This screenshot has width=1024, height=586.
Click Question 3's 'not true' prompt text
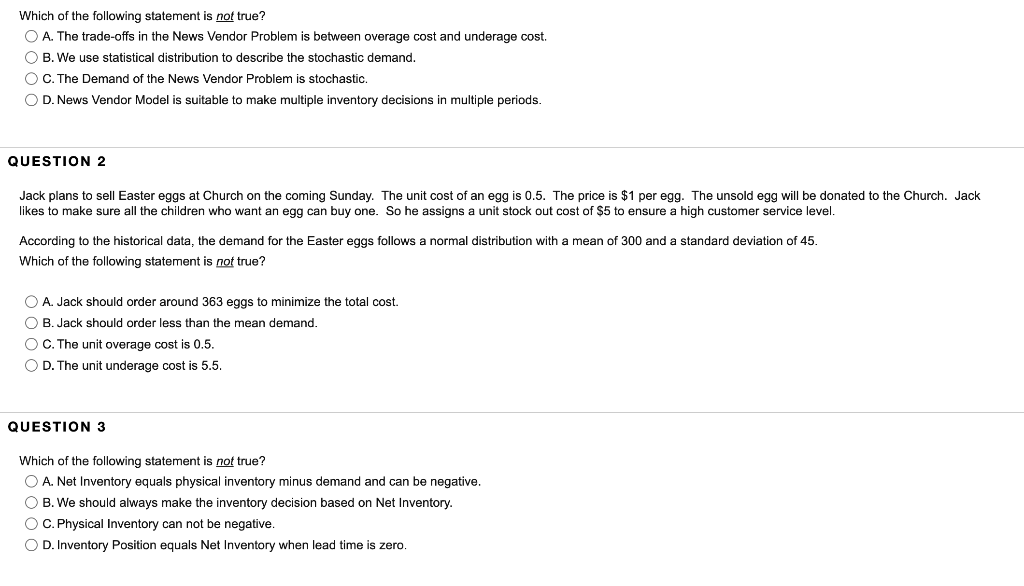pos(142,461)
